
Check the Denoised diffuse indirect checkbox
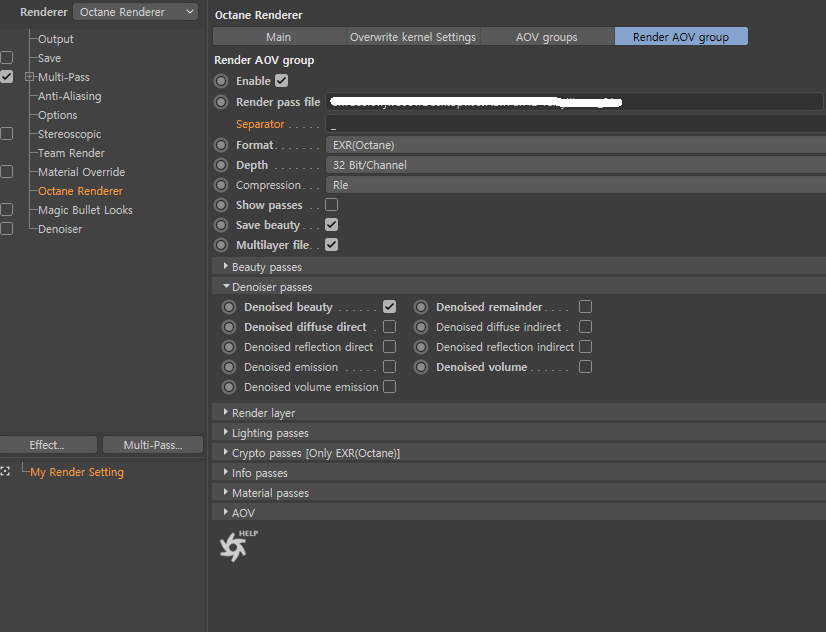point(585,327)
